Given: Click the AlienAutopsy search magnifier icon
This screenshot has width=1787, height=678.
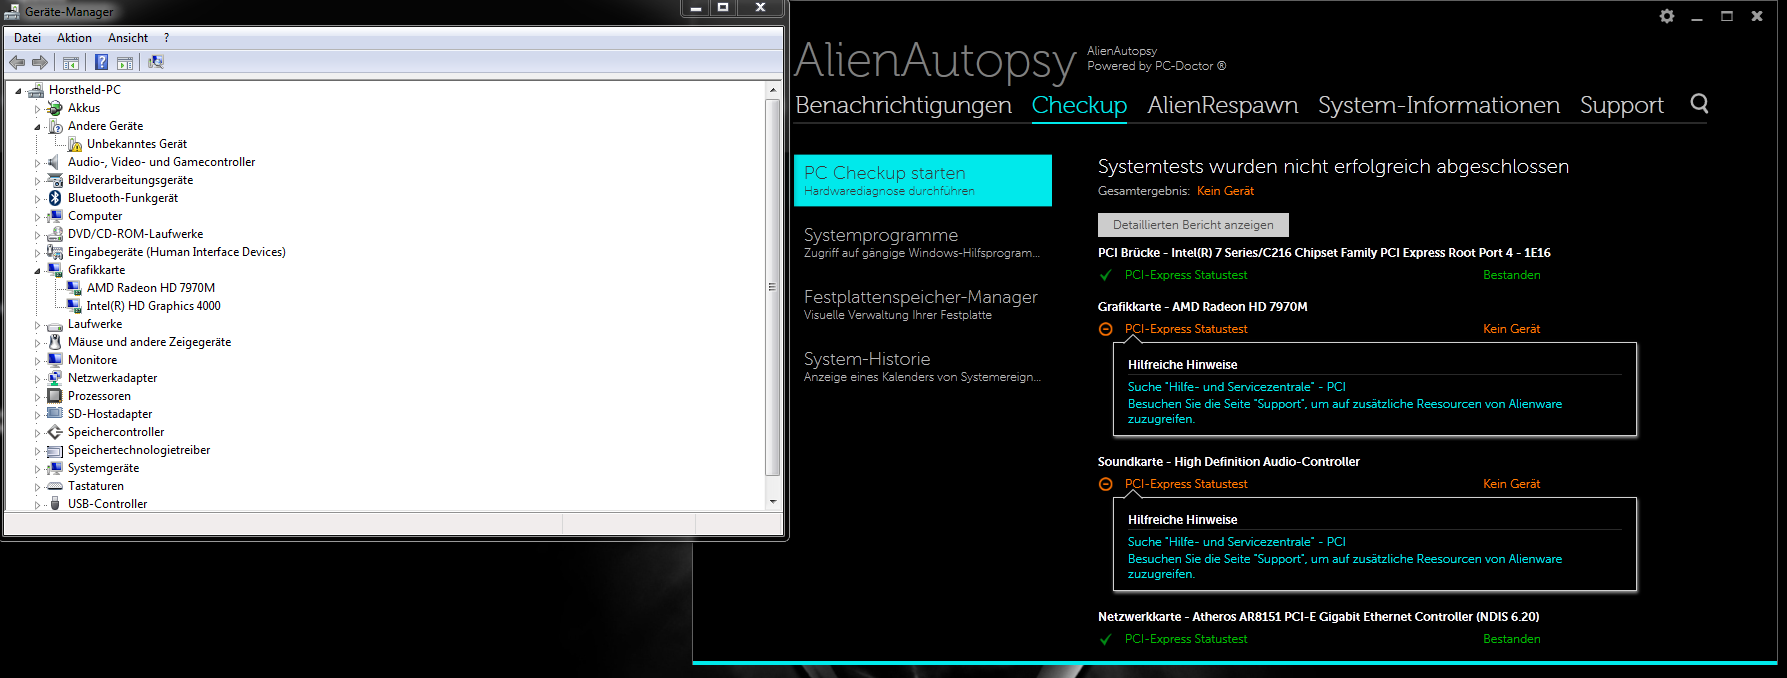Looking at the screenshot, I should [1699, 104].
